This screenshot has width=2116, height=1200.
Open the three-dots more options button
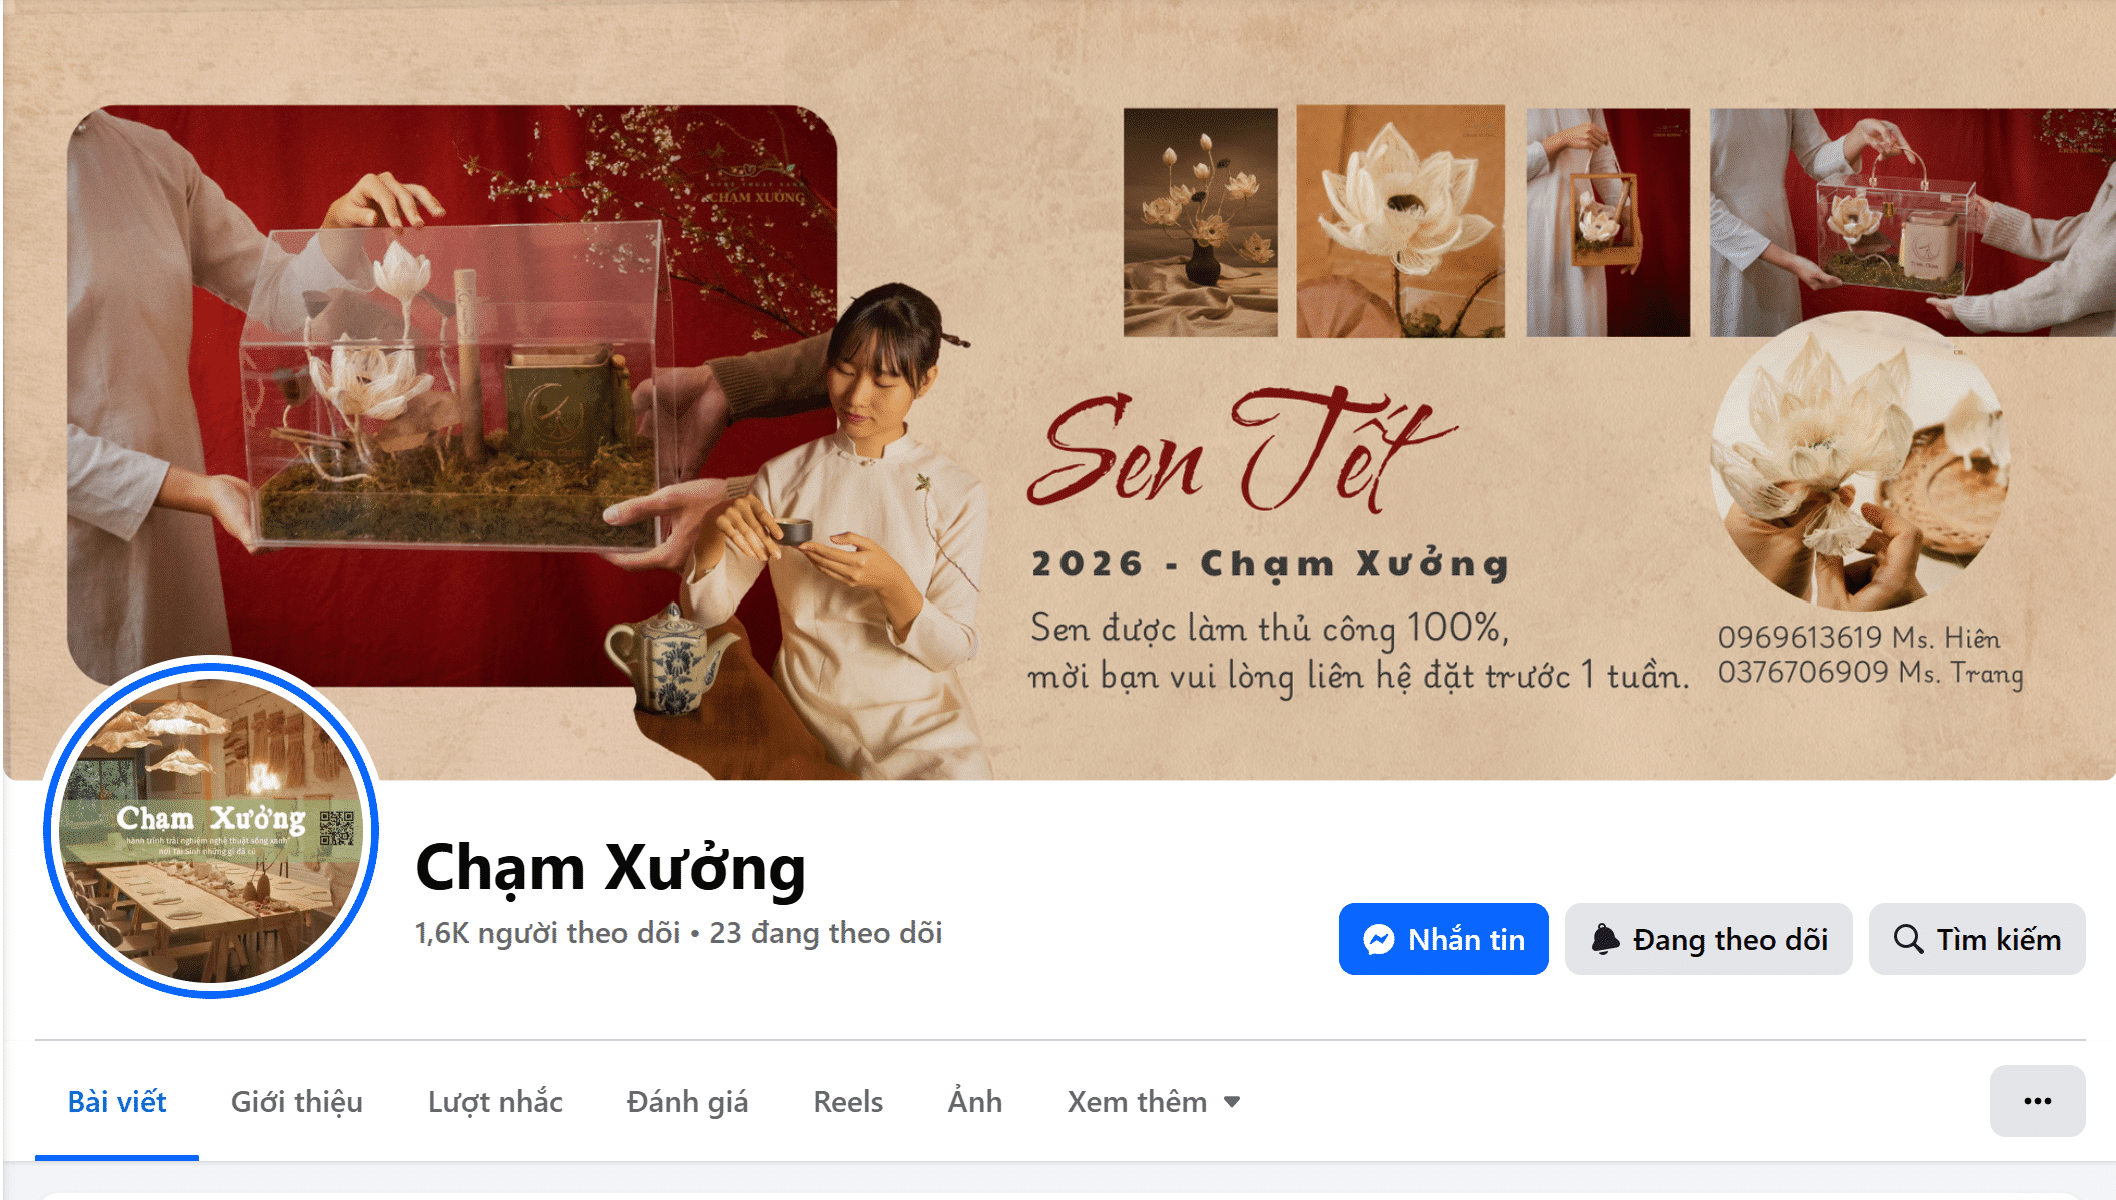point(2037,1101)
